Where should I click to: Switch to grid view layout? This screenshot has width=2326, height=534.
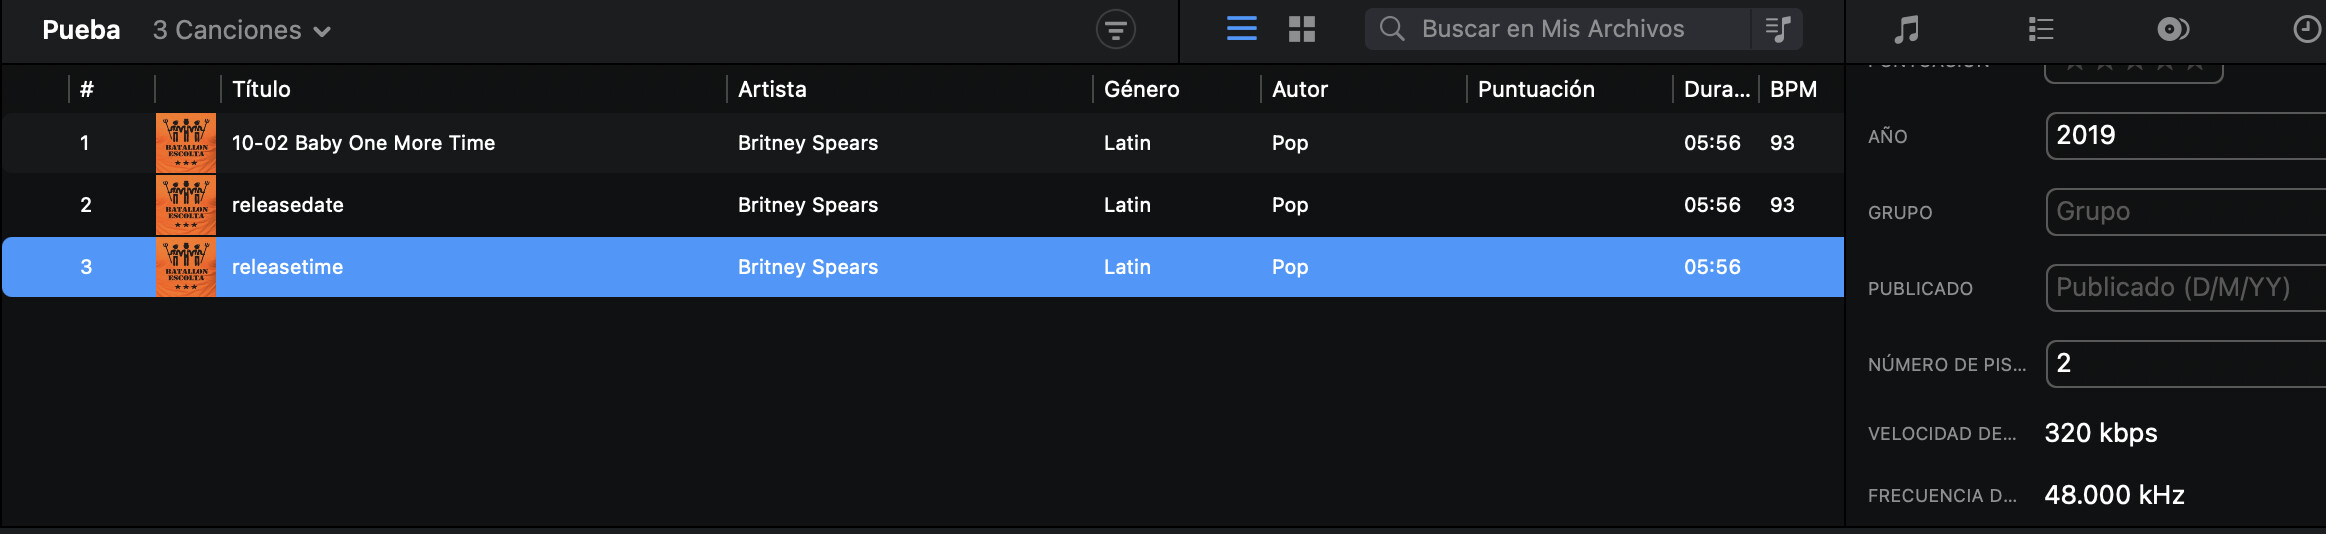point(1301,29)
